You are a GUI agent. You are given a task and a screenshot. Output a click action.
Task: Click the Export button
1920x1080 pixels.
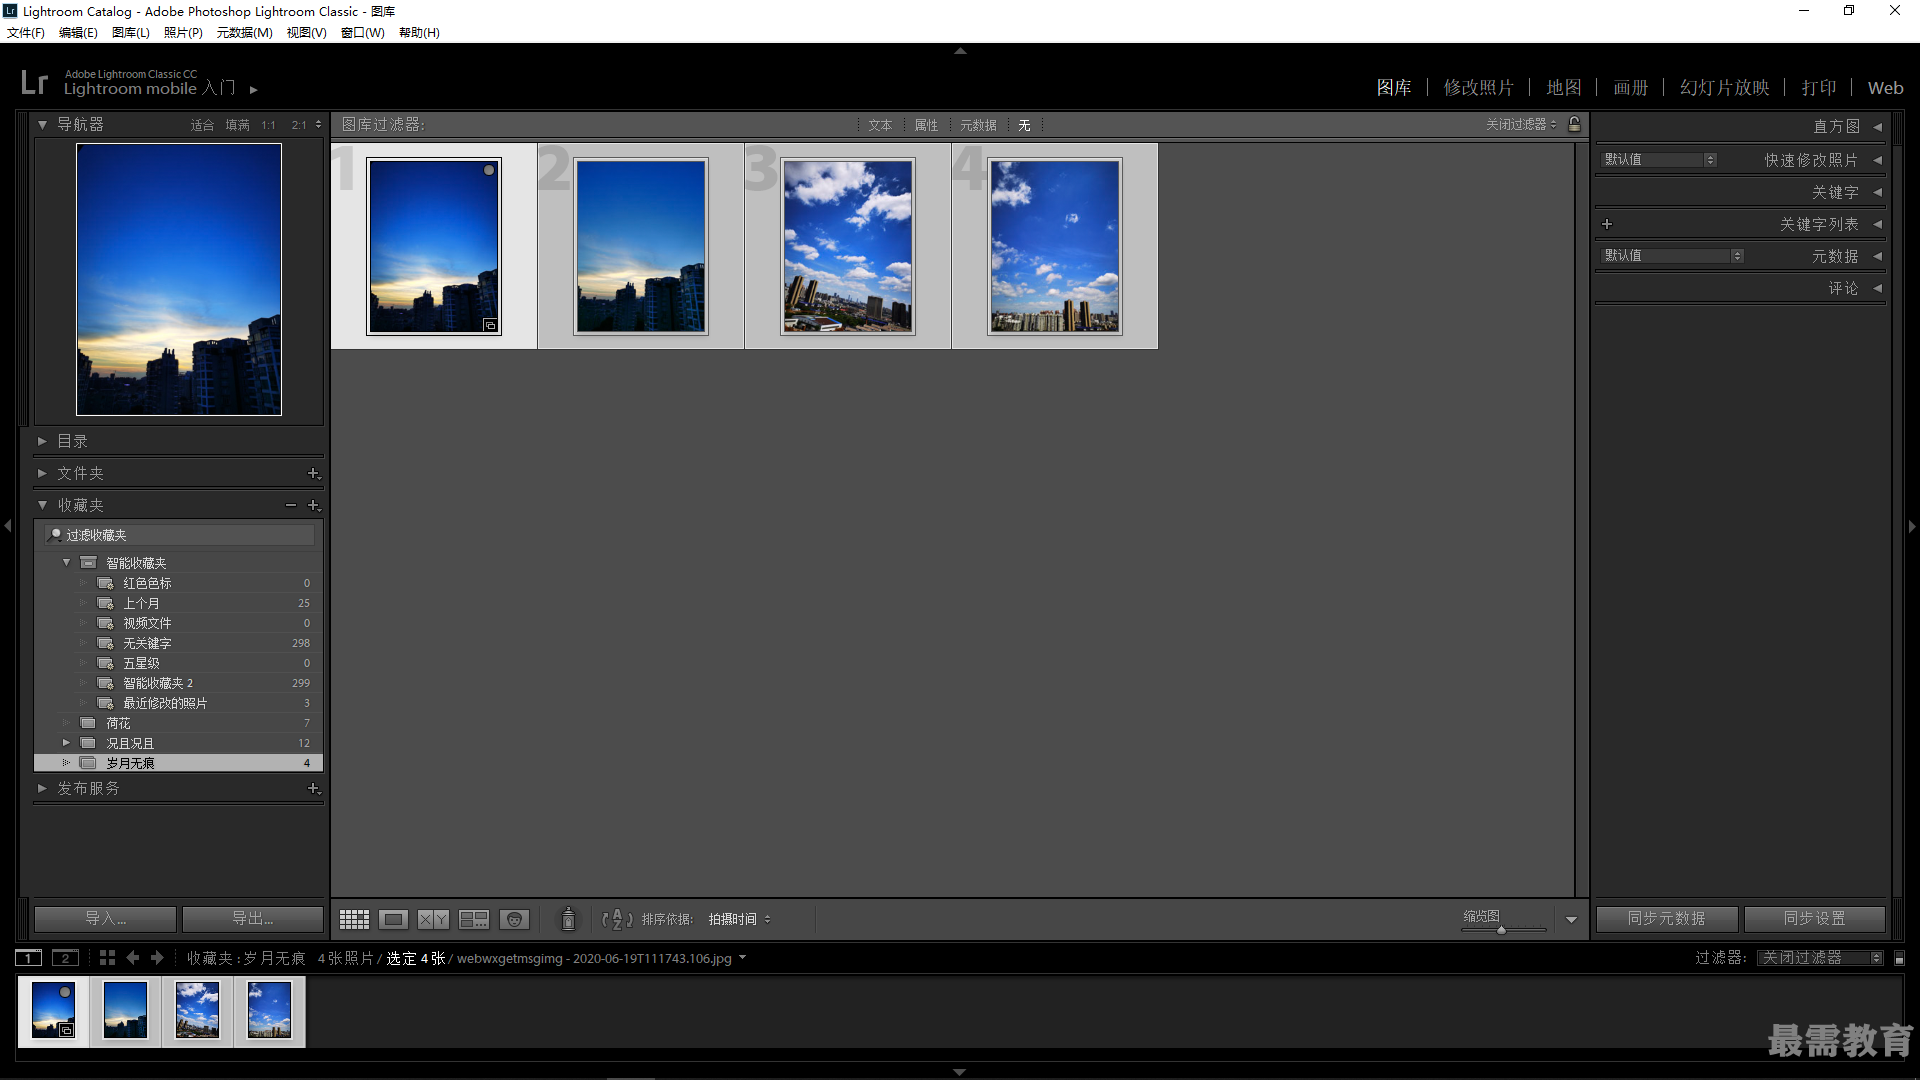pos(253,919)
